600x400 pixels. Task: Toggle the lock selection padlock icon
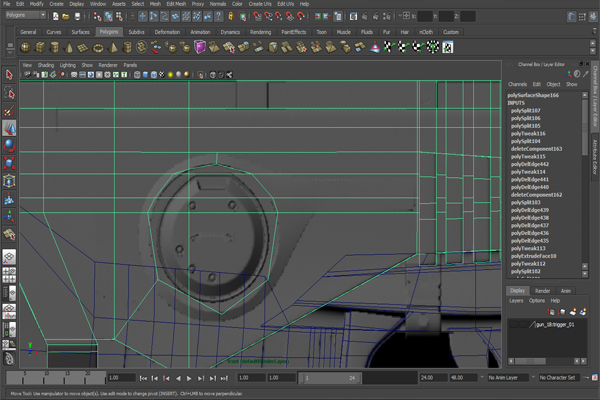(x=231, y=16)
